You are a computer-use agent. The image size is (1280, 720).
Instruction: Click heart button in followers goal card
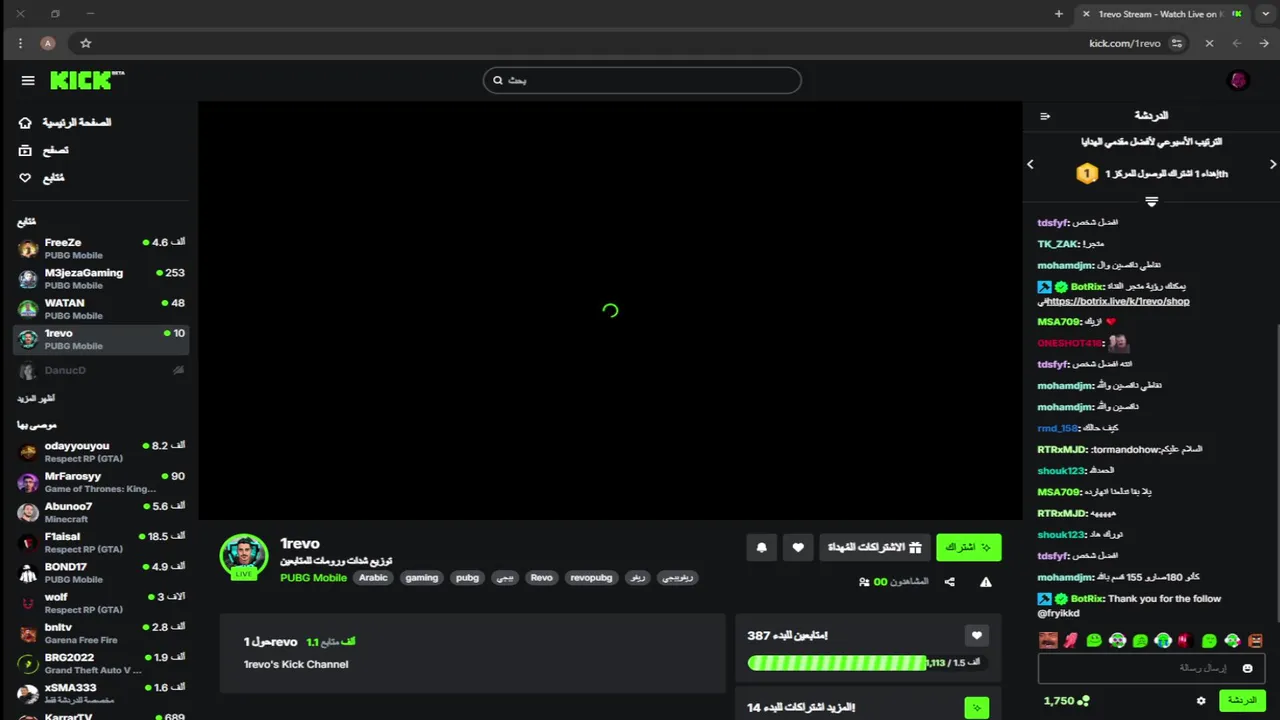[x=977, y=635]
